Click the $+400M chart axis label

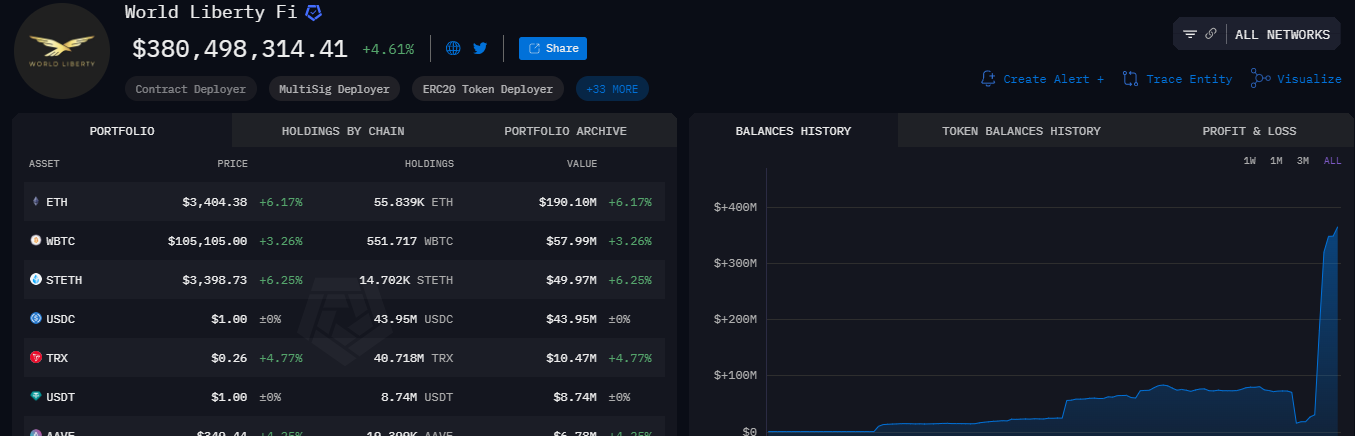[x=734, y=207]
